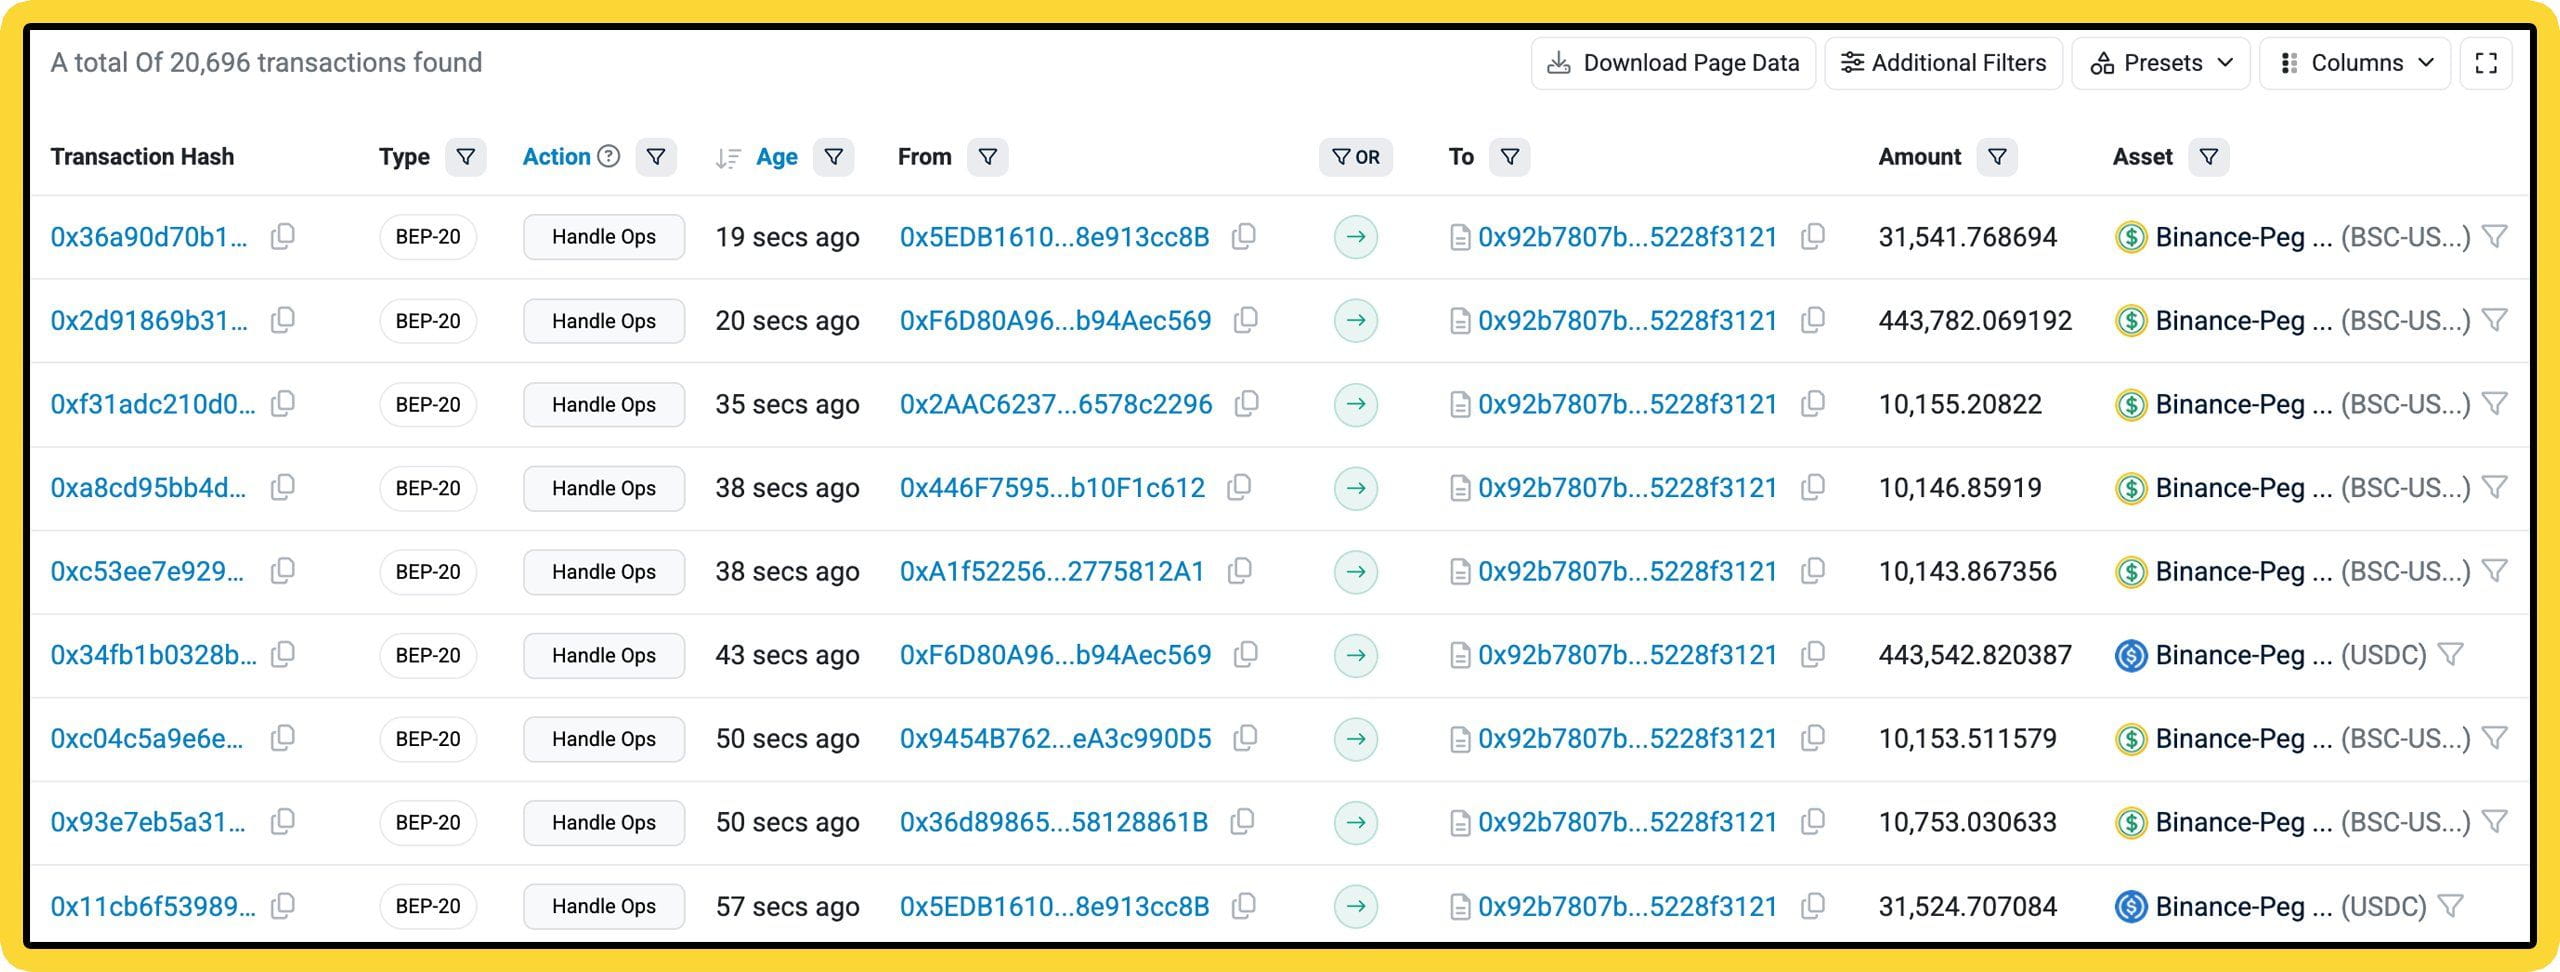The width and height of the screenshot is (2560, 972).
Task: Open the Type column filter
Action: click(465, 157)
